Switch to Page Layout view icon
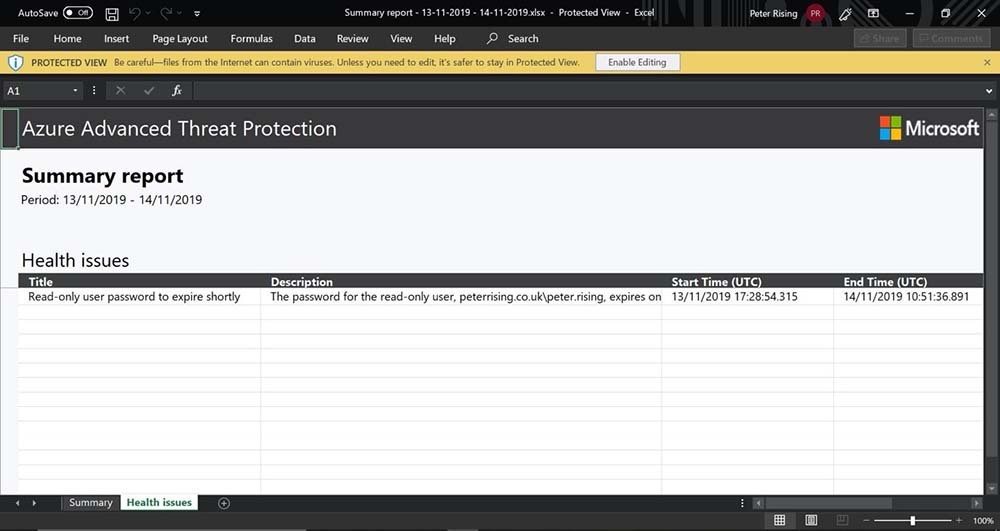1000x531 pixels. (x=811, y=520)
